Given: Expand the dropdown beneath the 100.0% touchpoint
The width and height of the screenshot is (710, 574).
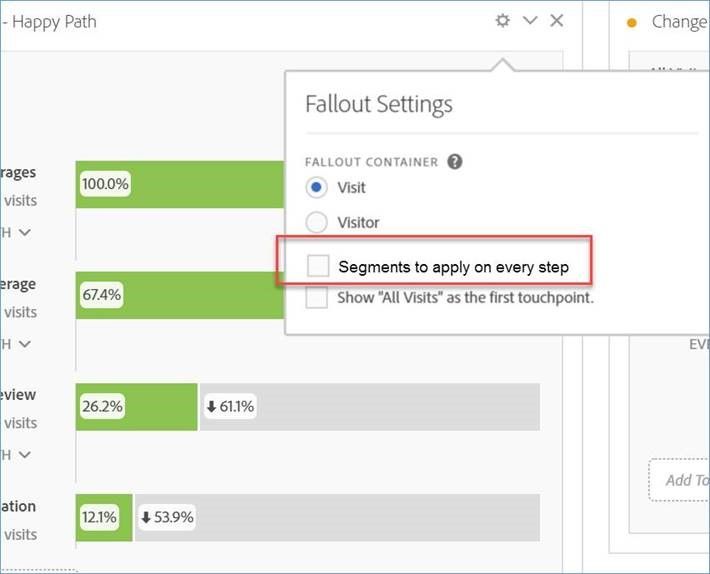Looking at the screenshot, I should coord(23,233).
